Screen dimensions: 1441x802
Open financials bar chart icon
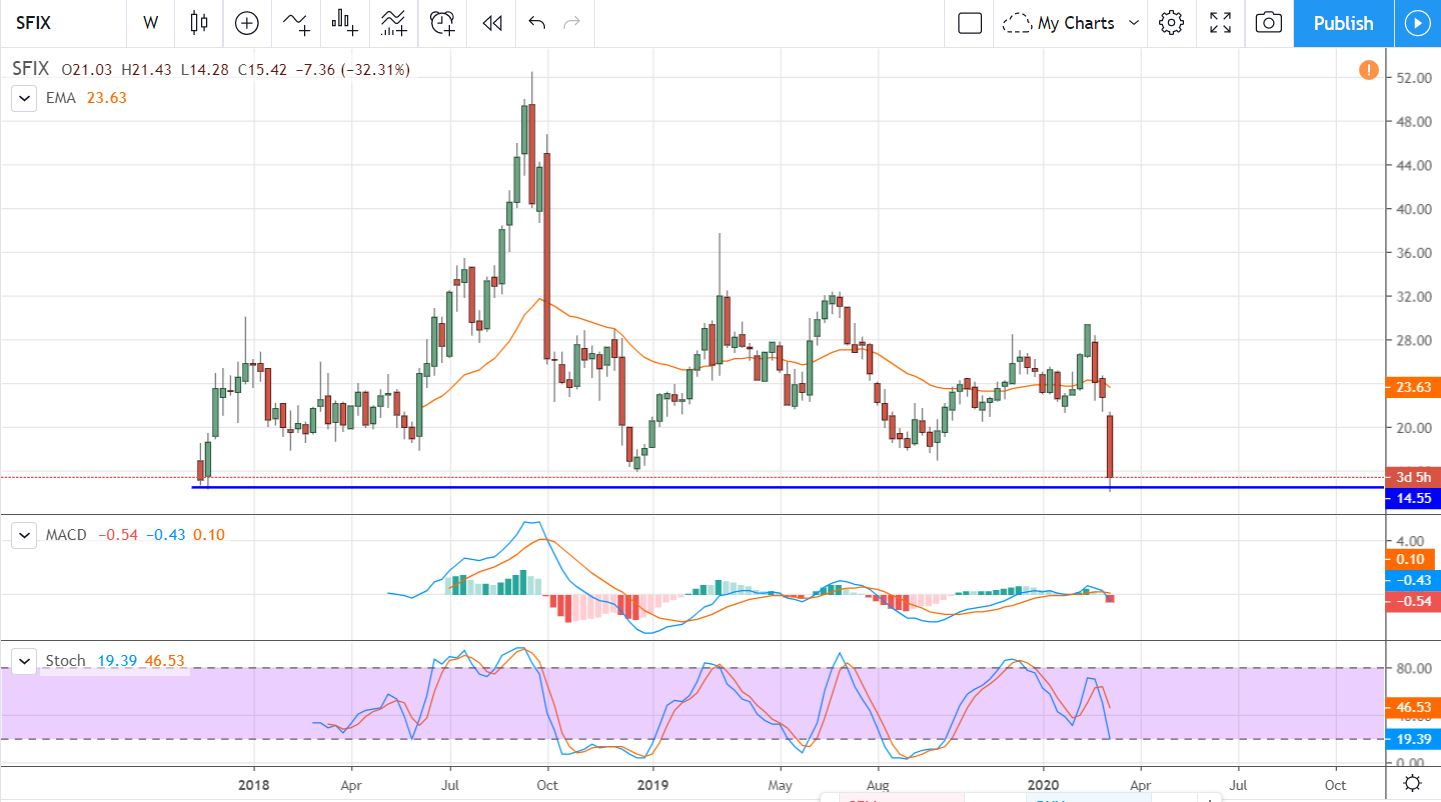pyautogui.click(x=346, y=23)
